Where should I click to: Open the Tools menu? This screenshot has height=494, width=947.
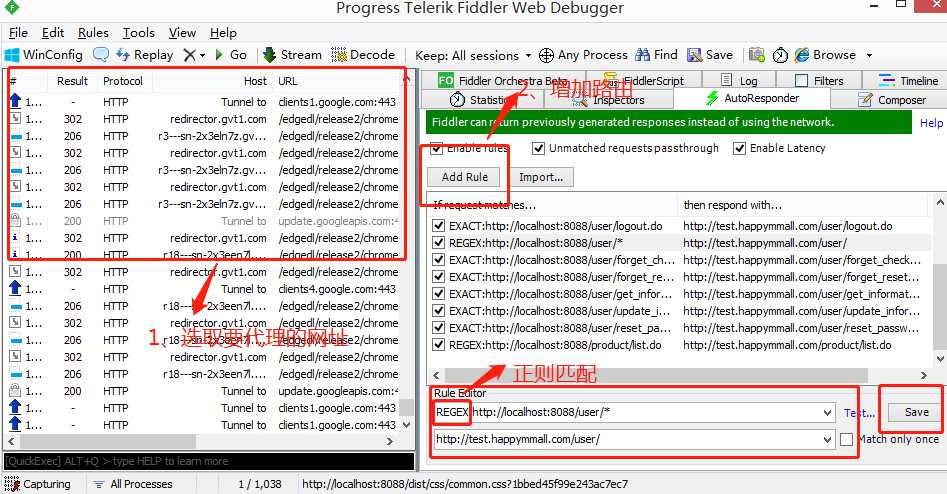pos(138,33)
